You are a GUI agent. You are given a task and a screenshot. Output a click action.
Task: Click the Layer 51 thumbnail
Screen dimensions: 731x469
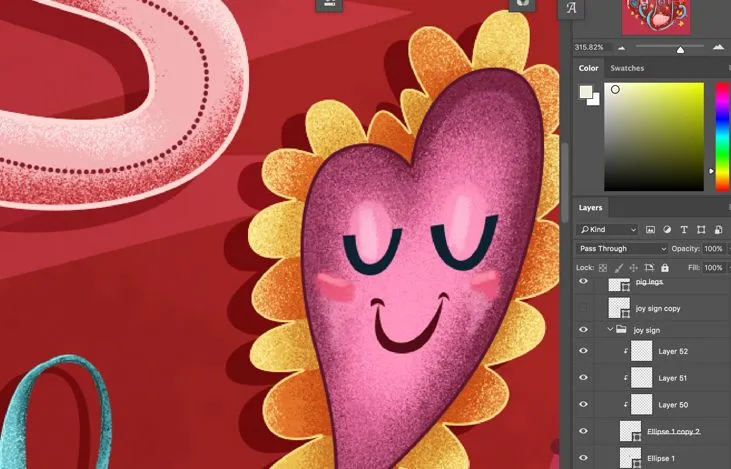coord(641,378)
